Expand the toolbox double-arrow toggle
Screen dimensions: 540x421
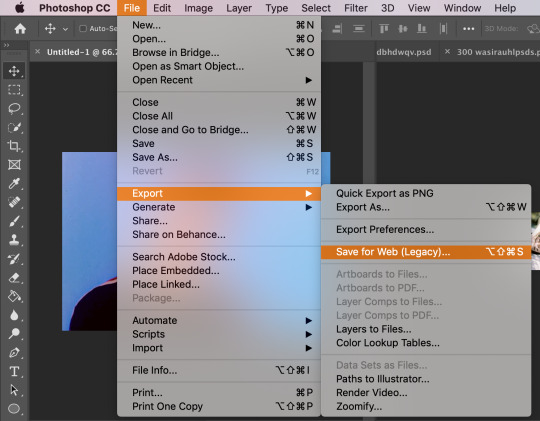click(7, 45)
